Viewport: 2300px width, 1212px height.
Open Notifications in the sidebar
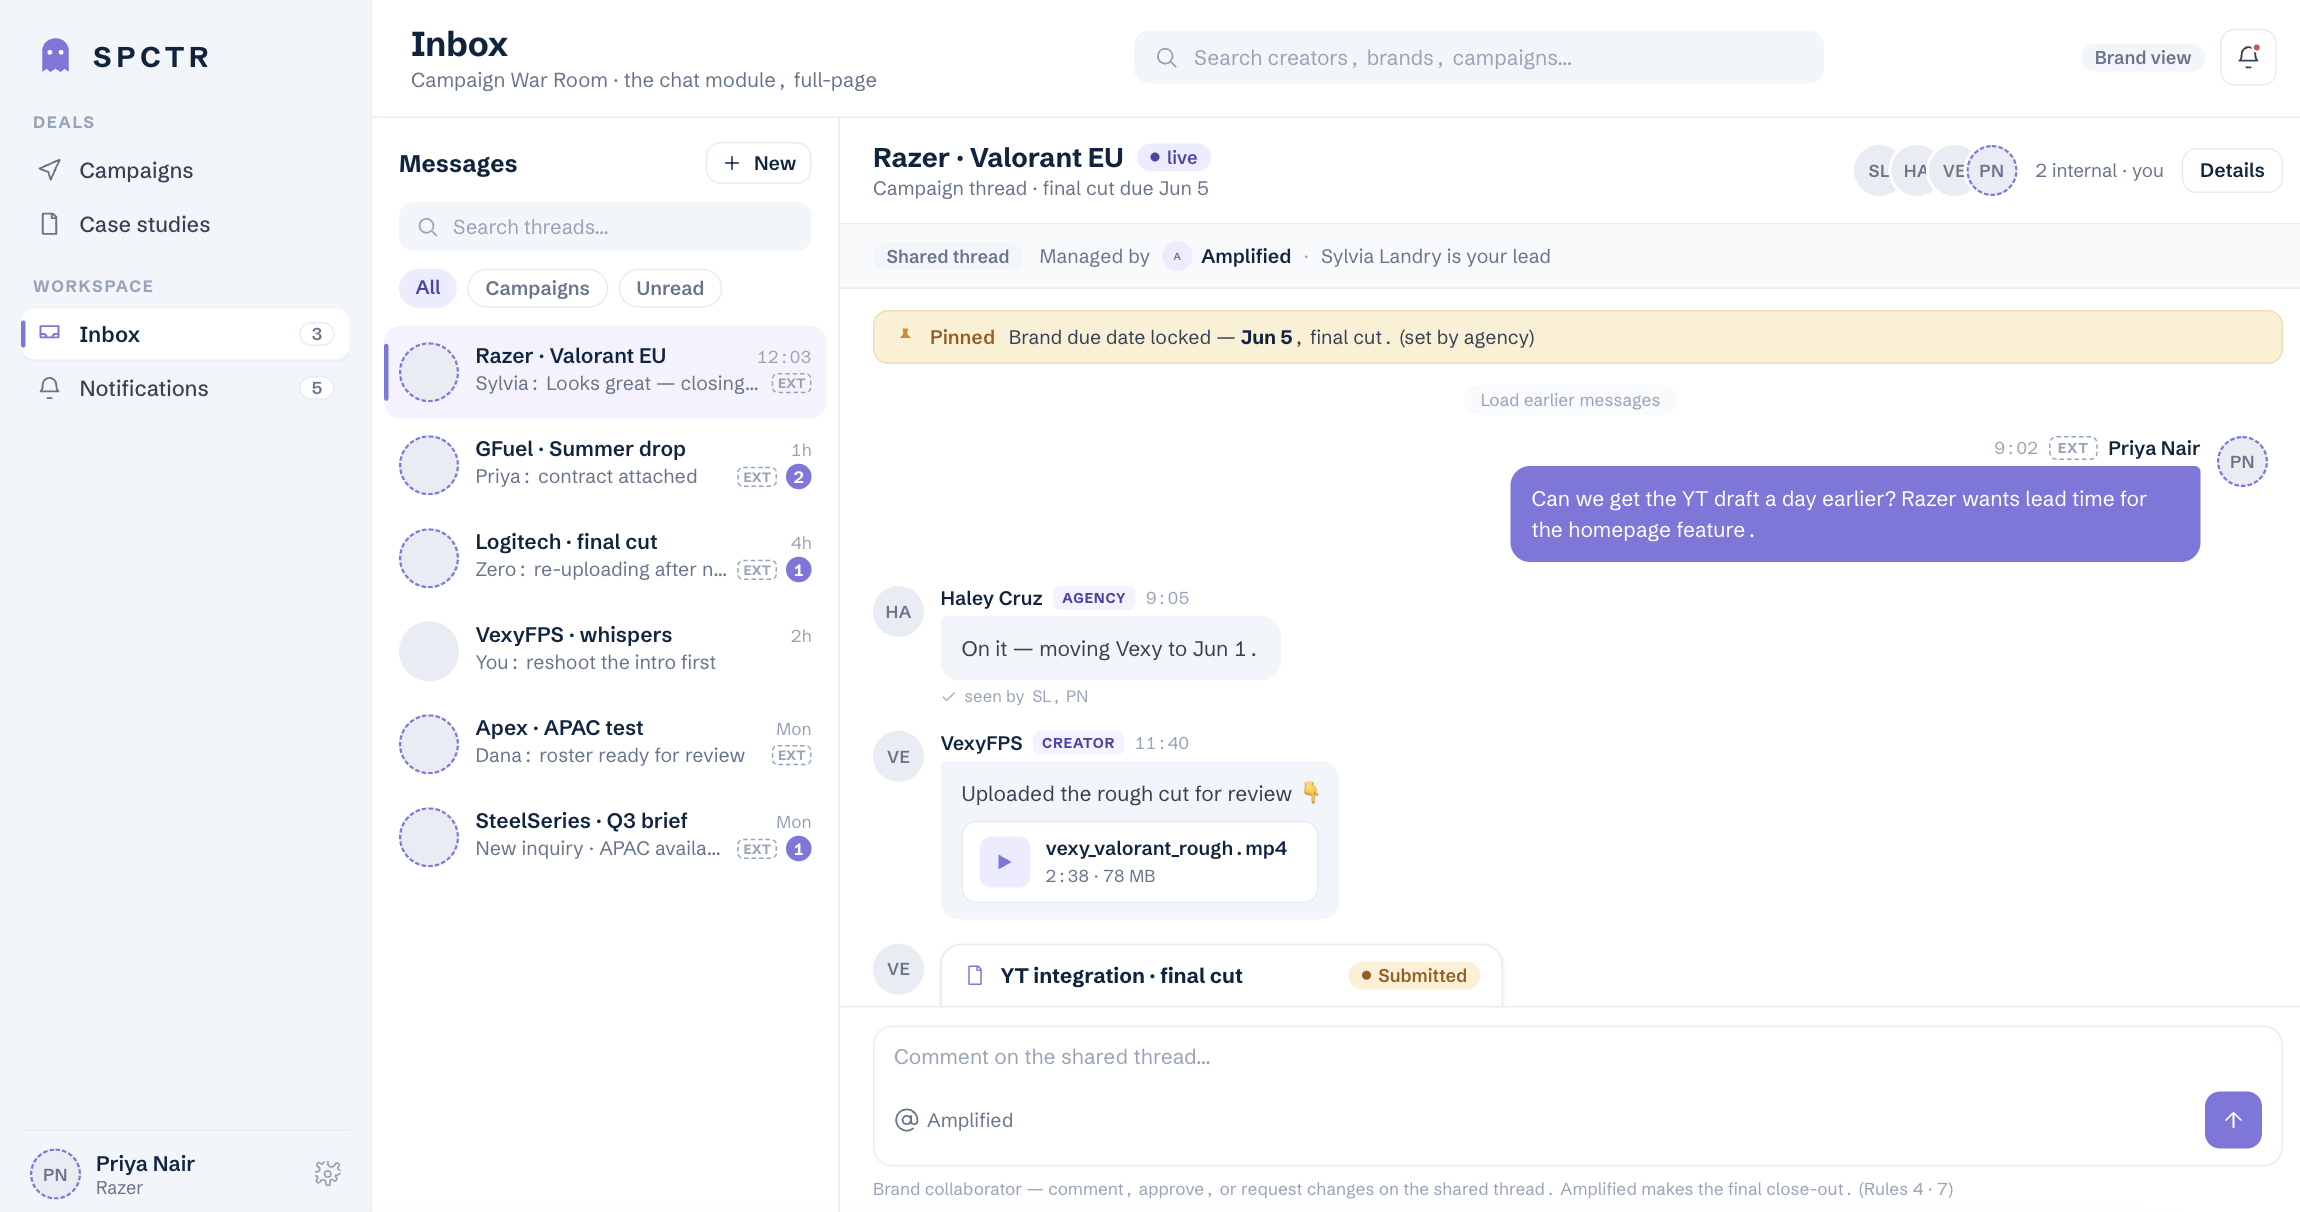pyautogui.click(x=185, y=388)
